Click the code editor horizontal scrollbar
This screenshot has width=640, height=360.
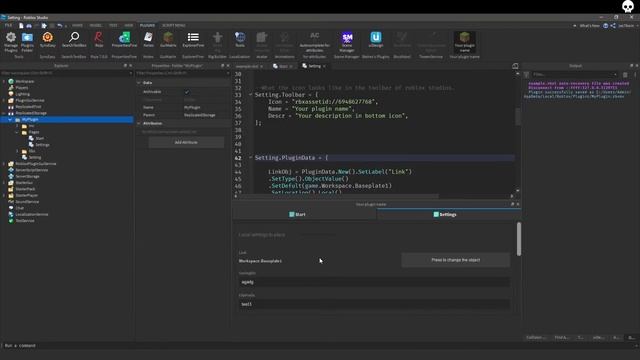tap(337, 196)
